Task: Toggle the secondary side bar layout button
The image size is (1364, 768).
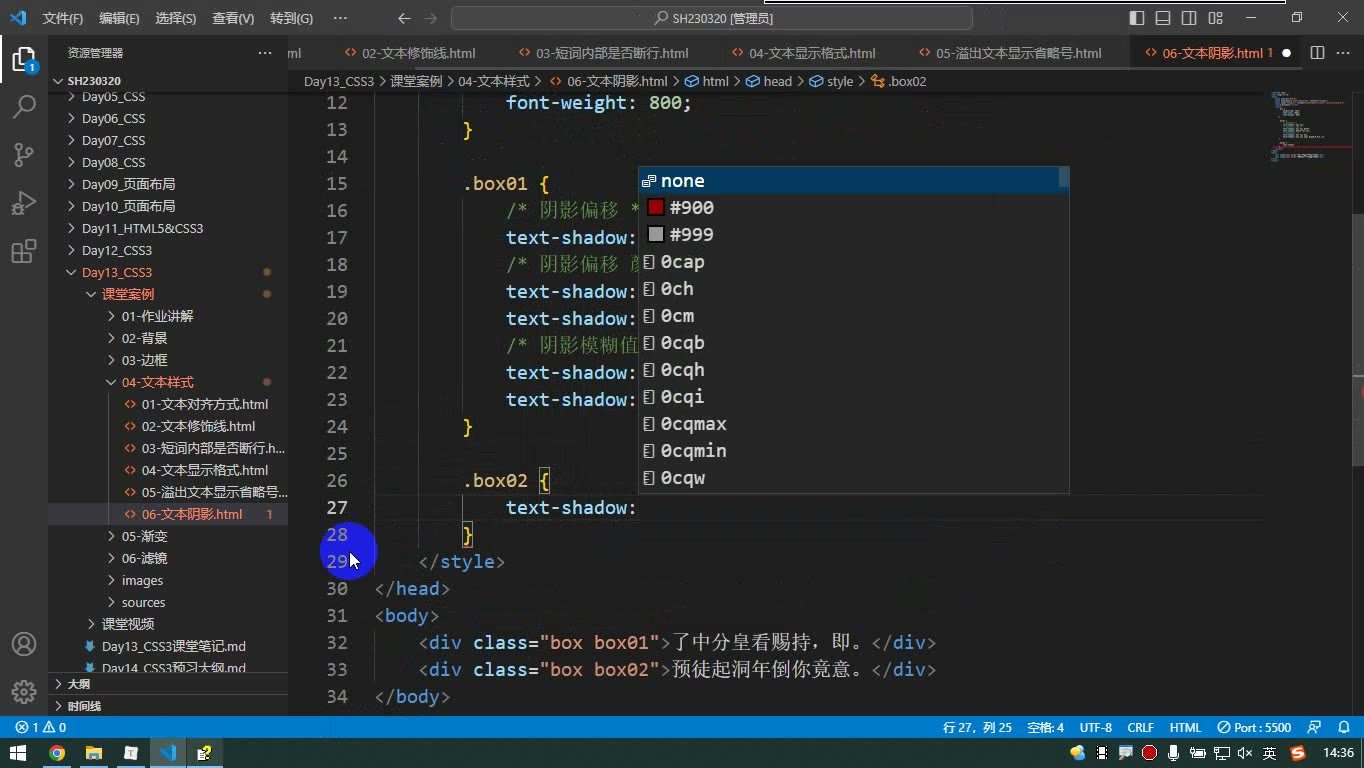Action: (x=1189, y=18)
